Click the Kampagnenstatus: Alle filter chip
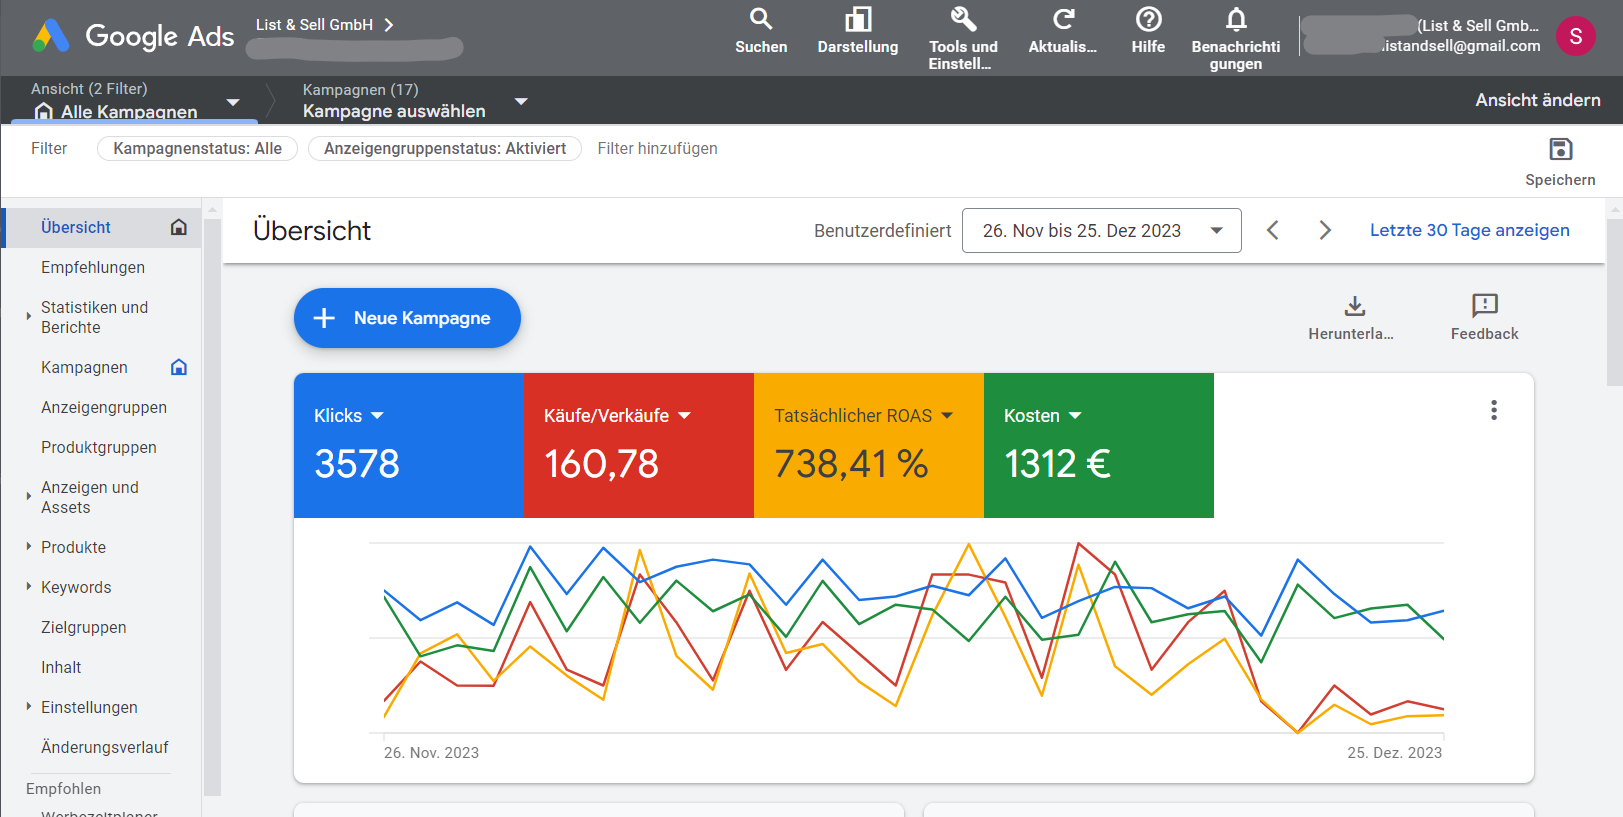 [197, 148]
